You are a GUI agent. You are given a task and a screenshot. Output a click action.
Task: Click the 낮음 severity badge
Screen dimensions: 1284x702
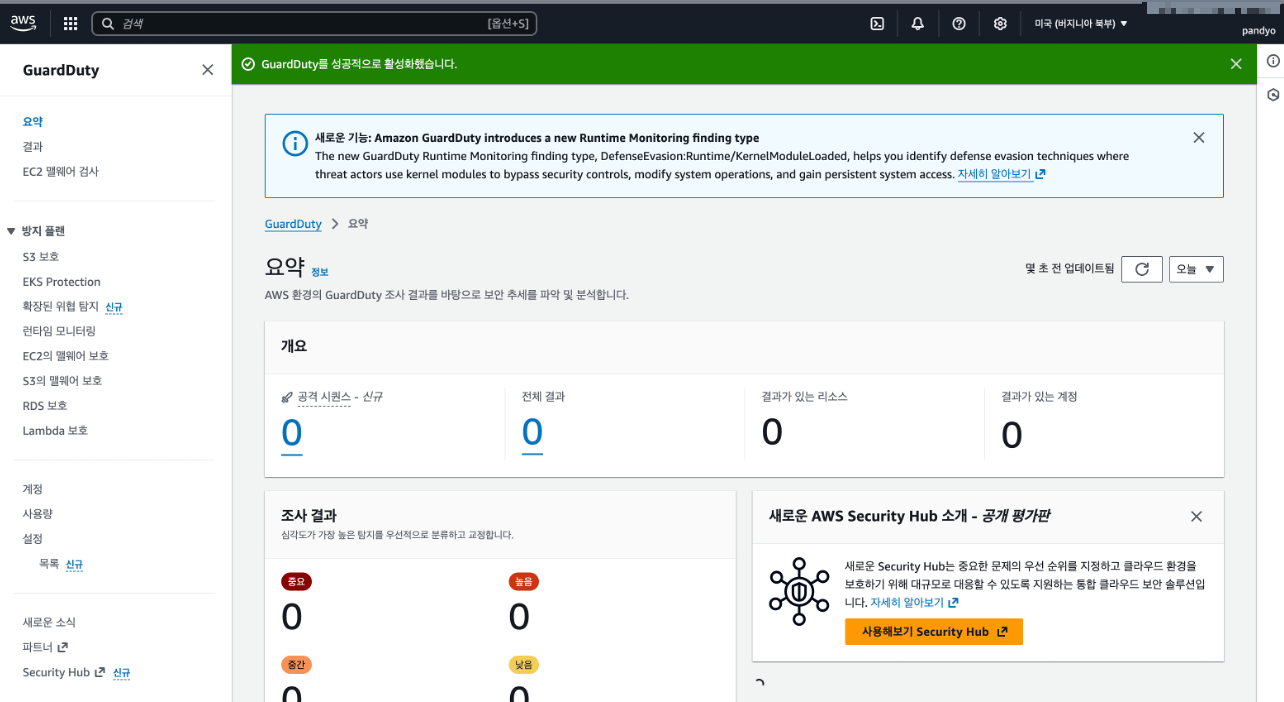pos(524,664)
